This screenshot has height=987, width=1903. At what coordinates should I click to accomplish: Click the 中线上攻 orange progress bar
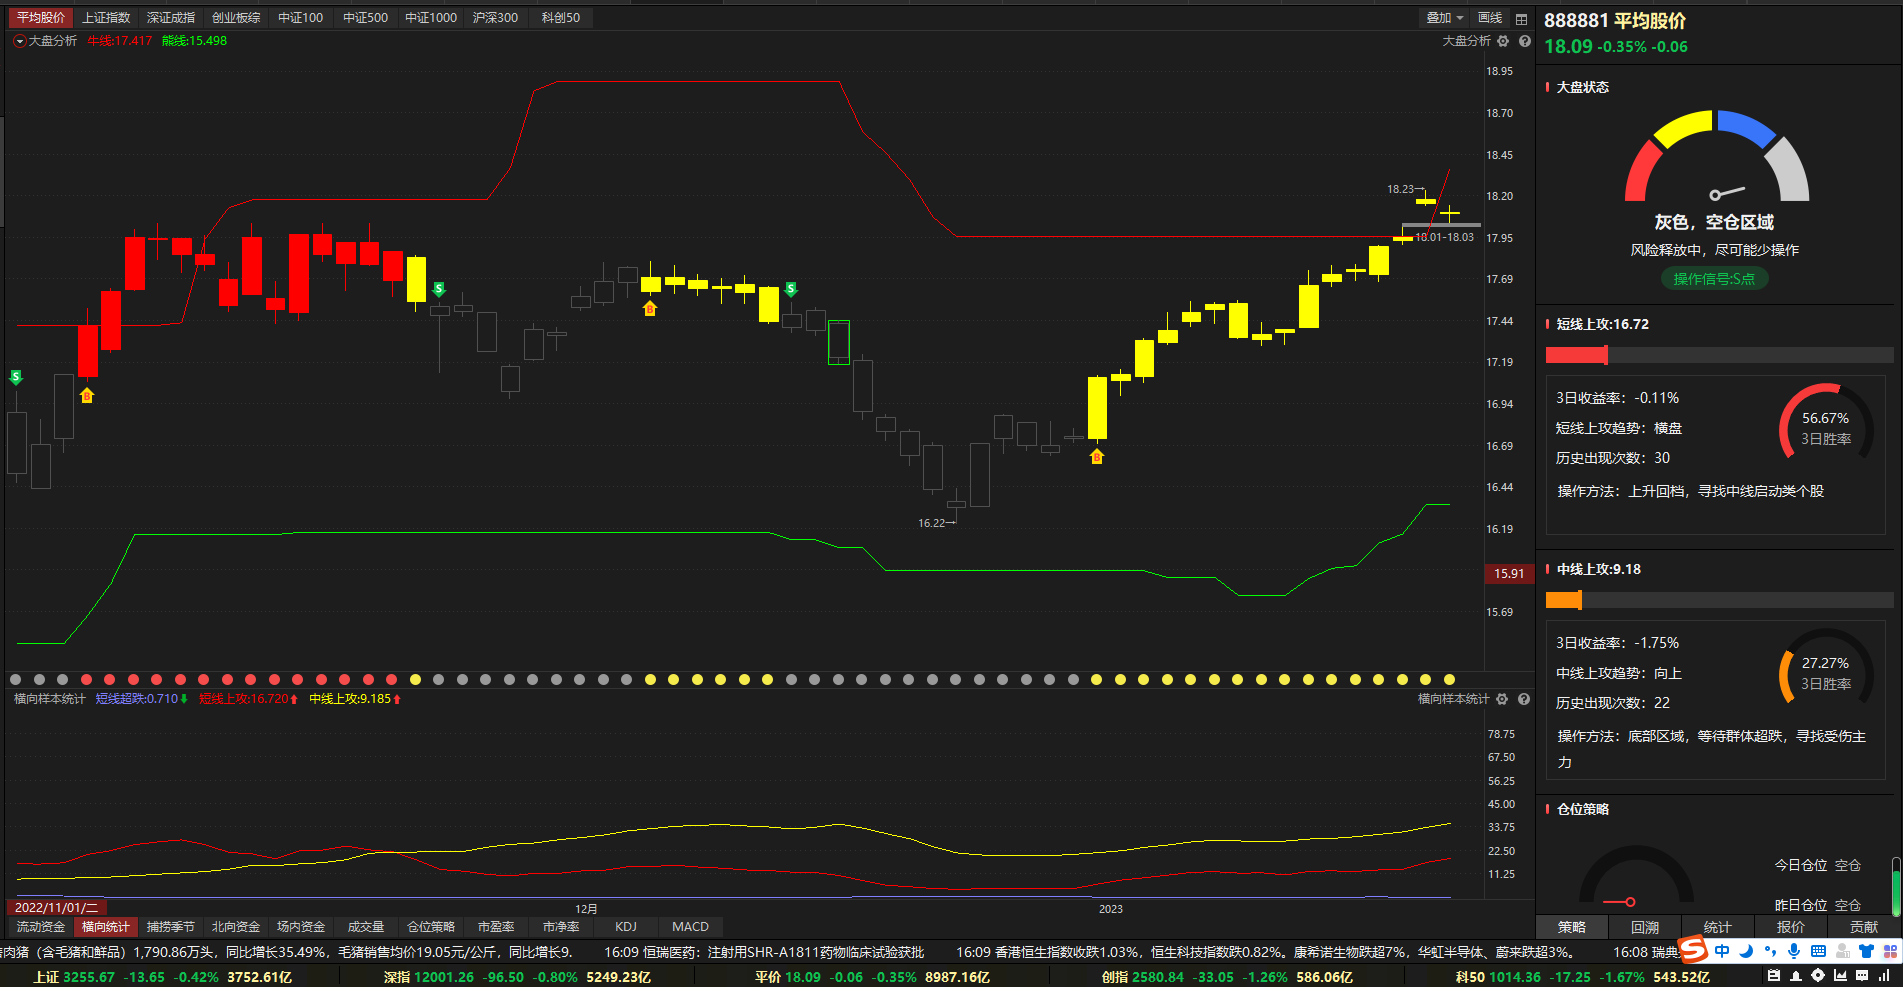click(1564, 600)
